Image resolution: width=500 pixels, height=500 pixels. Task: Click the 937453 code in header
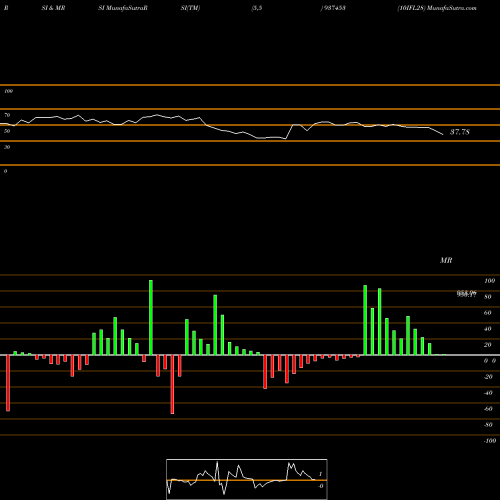(x=334, y=8)
